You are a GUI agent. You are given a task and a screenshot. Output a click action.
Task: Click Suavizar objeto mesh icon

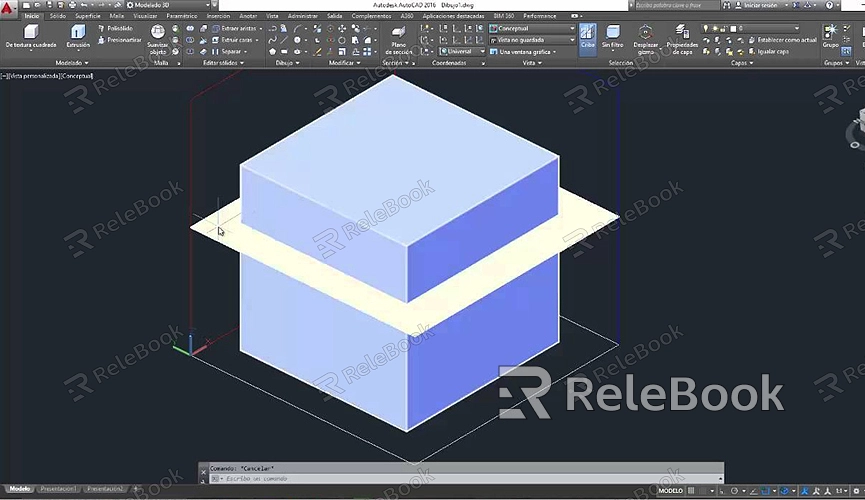tap(157, 32)
